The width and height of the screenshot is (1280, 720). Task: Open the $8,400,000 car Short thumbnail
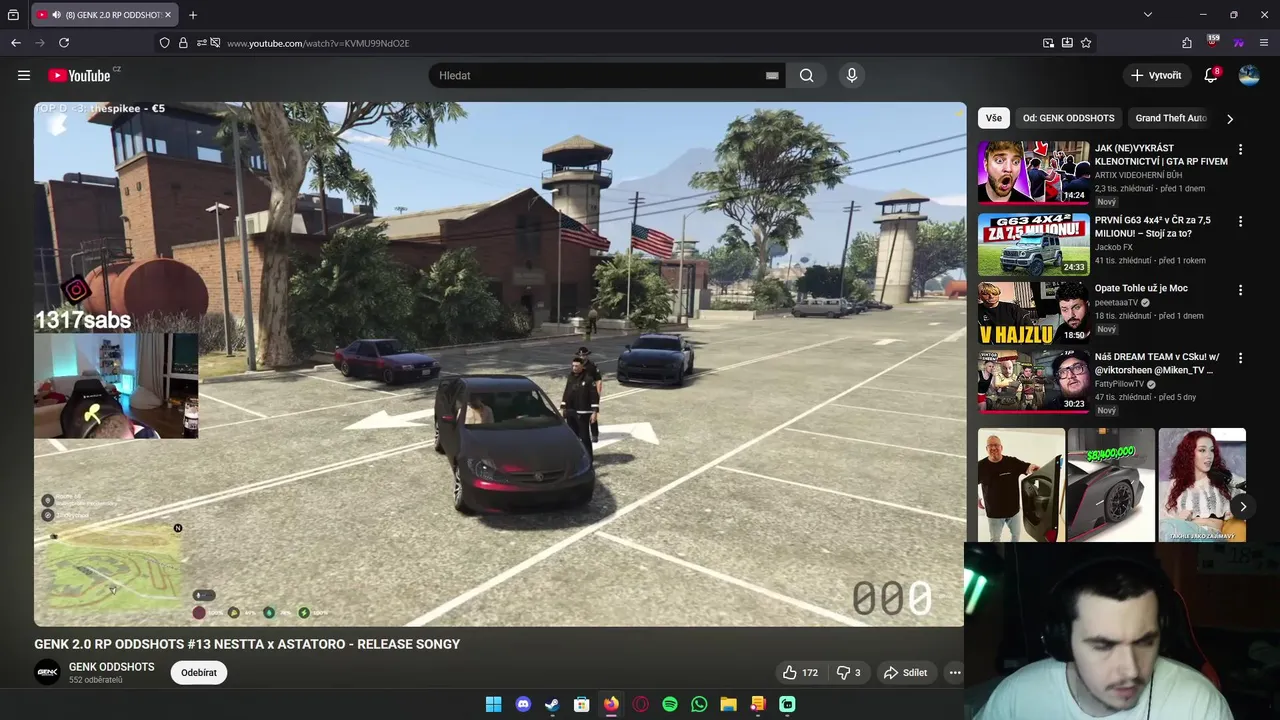tap(1111, 485)
